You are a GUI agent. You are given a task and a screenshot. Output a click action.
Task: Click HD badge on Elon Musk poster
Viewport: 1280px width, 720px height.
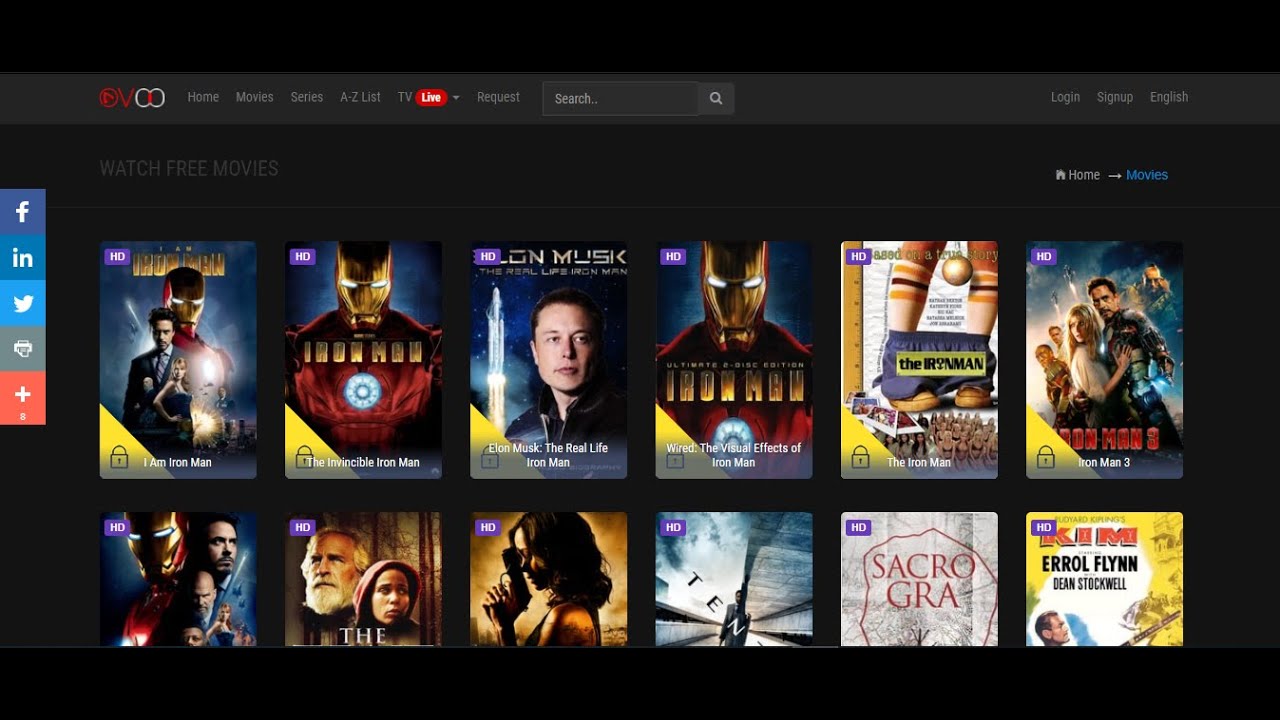pos(488,257)
